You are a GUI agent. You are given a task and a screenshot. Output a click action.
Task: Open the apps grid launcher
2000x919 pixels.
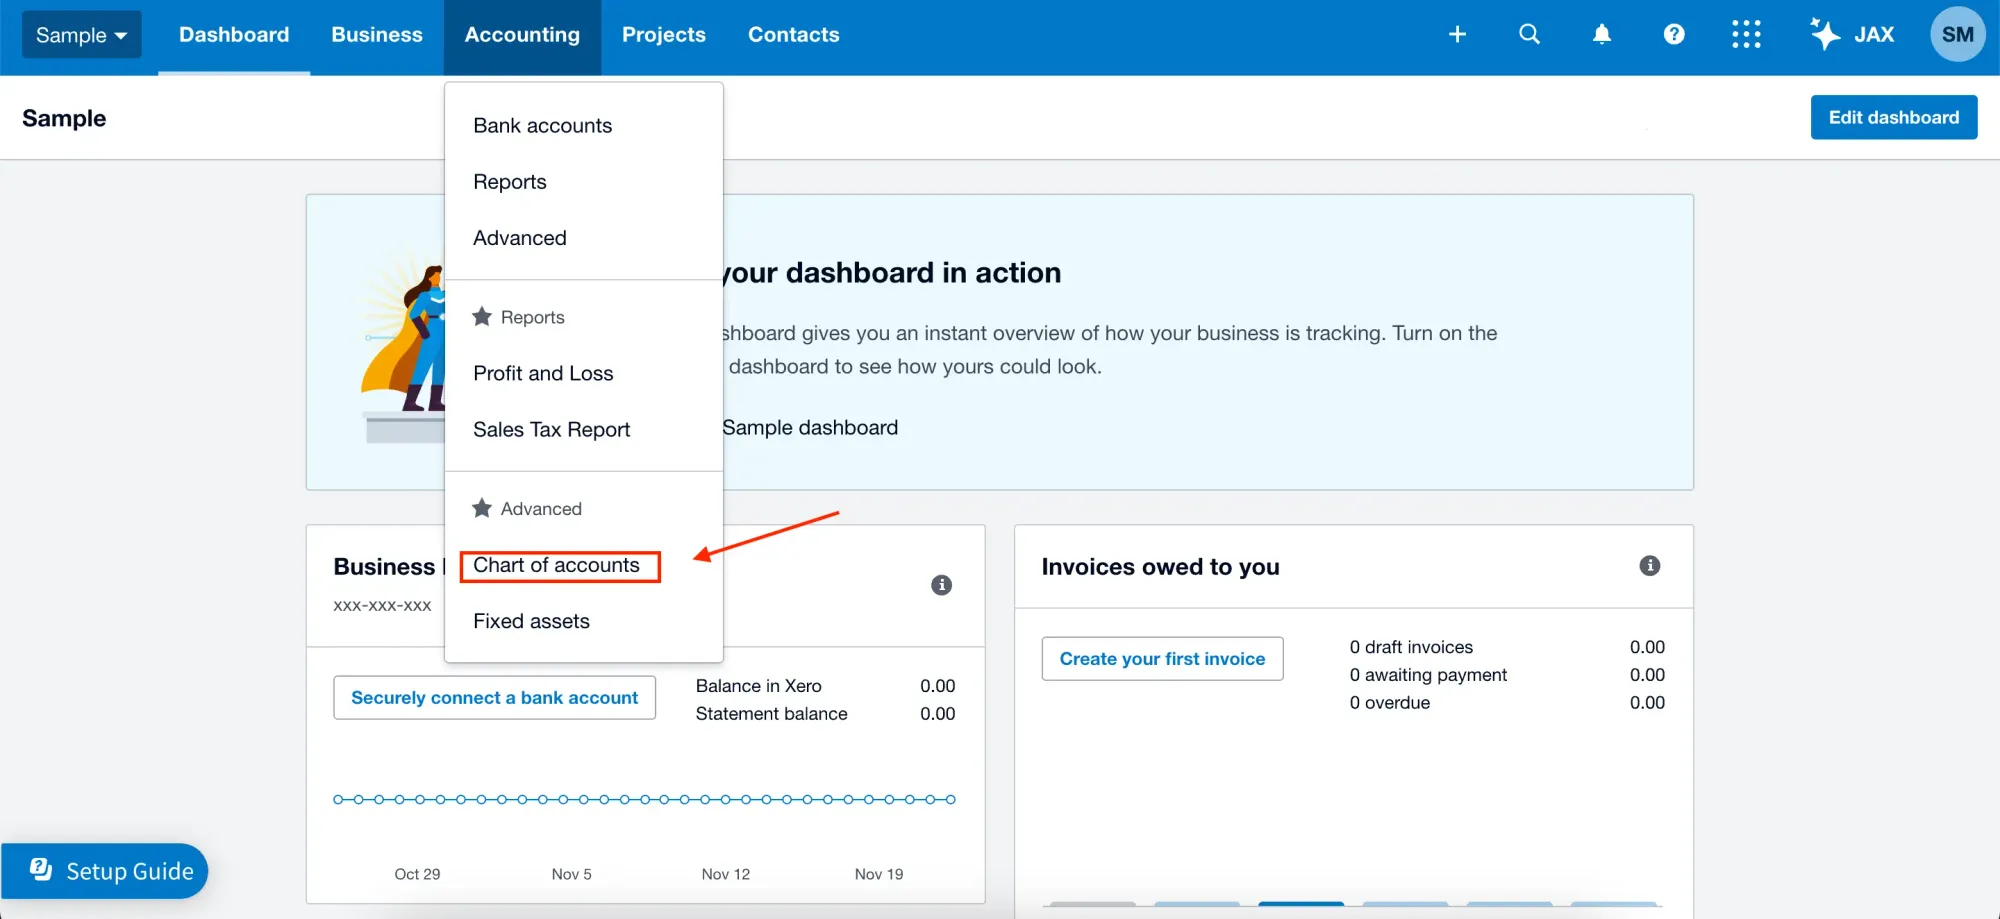click(1746, 35)
